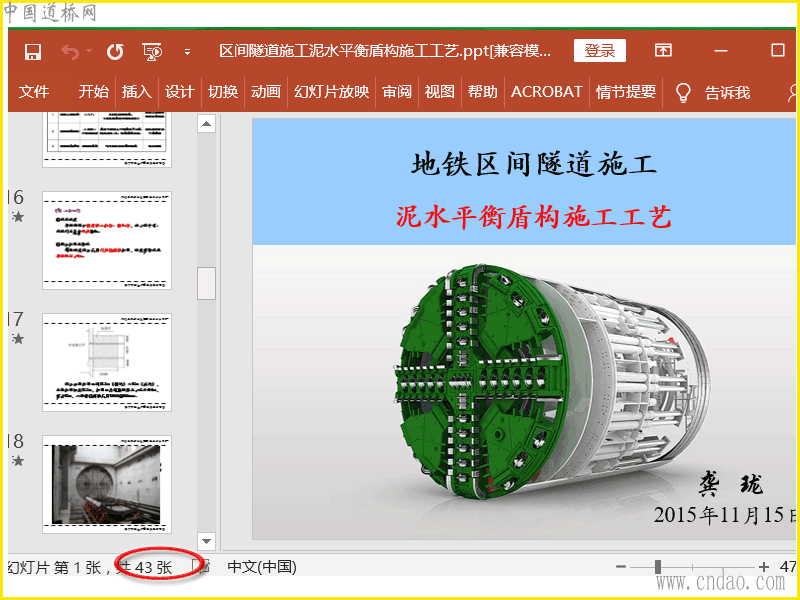This screenshot has height=600, width=800.
Task: Click slide count status 幻灯片 第 1 张
Action: 55,567
